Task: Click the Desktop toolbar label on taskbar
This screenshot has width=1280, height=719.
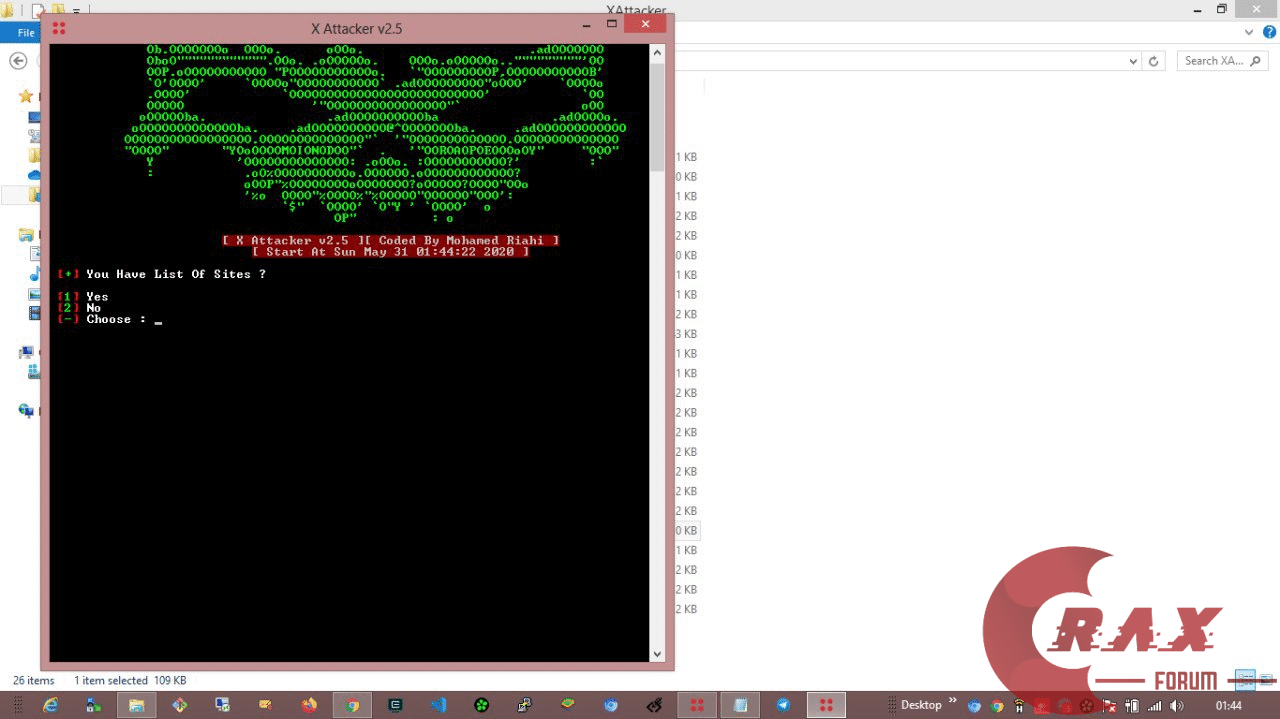Action: pyautogui.click(x=921, y=705)
